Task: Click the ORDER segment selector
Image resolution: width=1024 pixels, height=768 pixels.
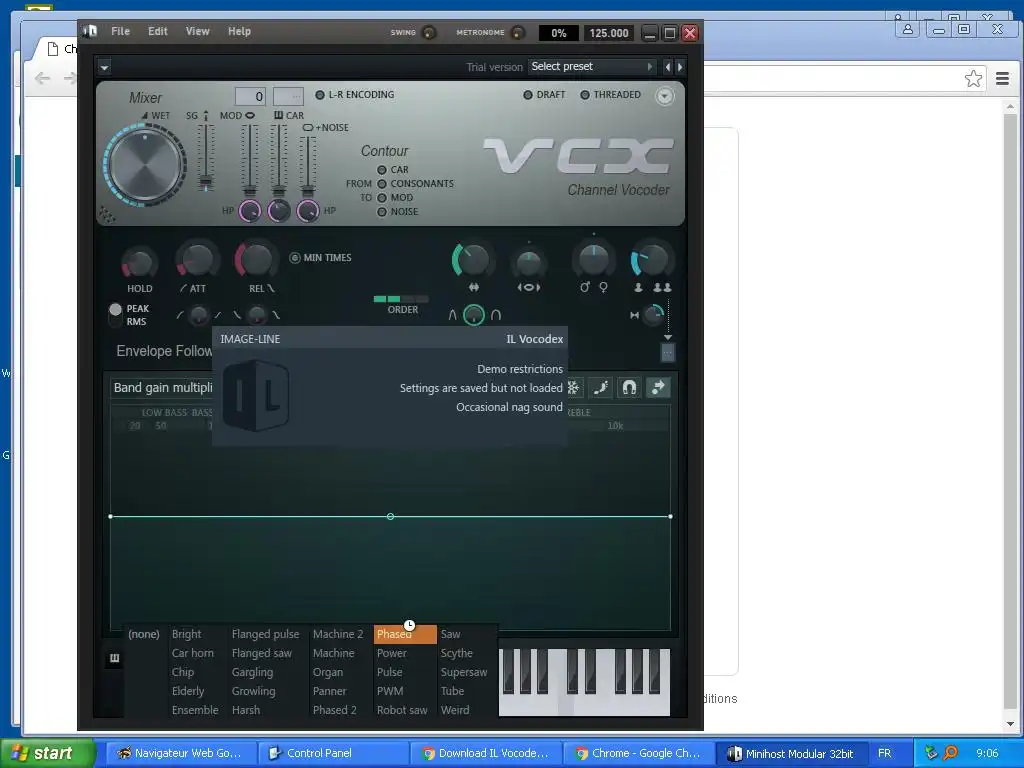Action: pyautogui.click(x=400, y=299)
